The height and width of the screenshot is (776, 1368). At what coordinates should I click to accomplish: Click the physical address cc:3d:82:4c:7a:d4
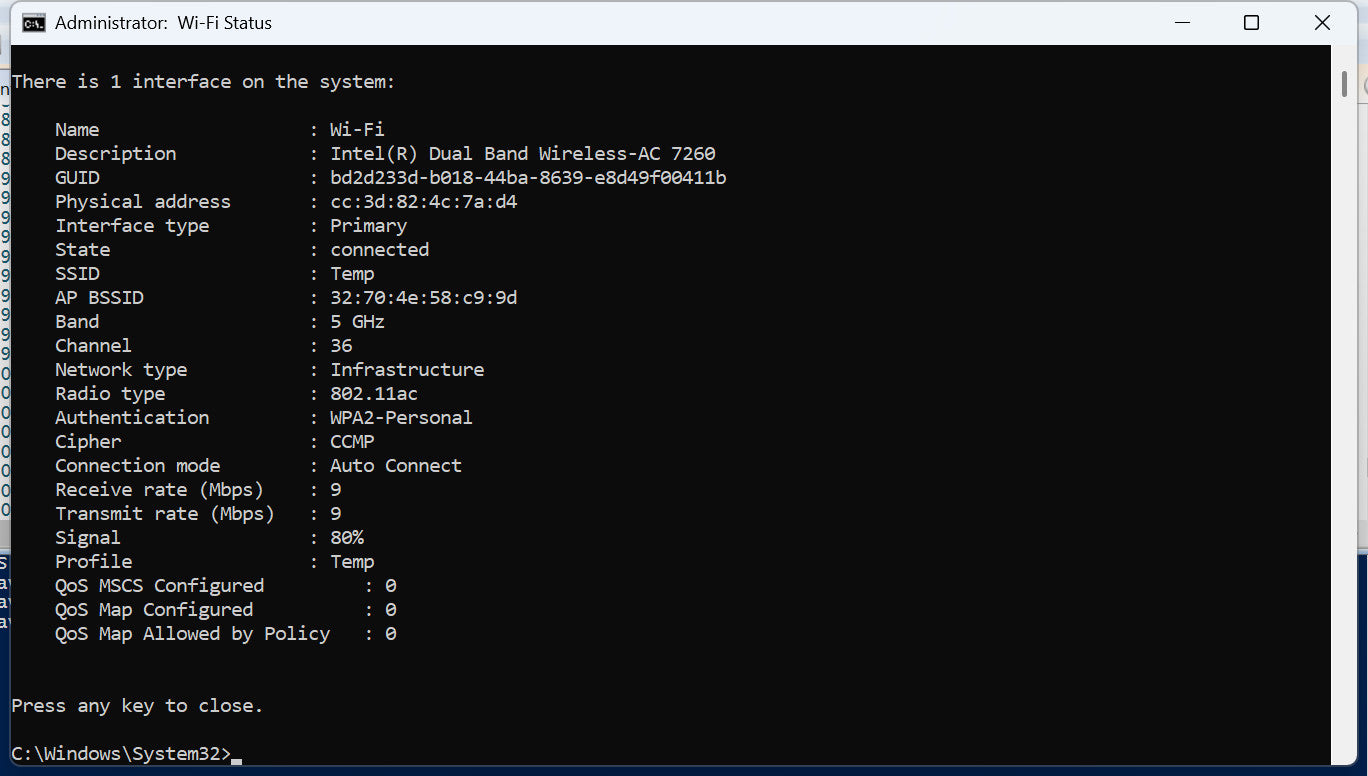pyautogui.click(x=423, y=202)
